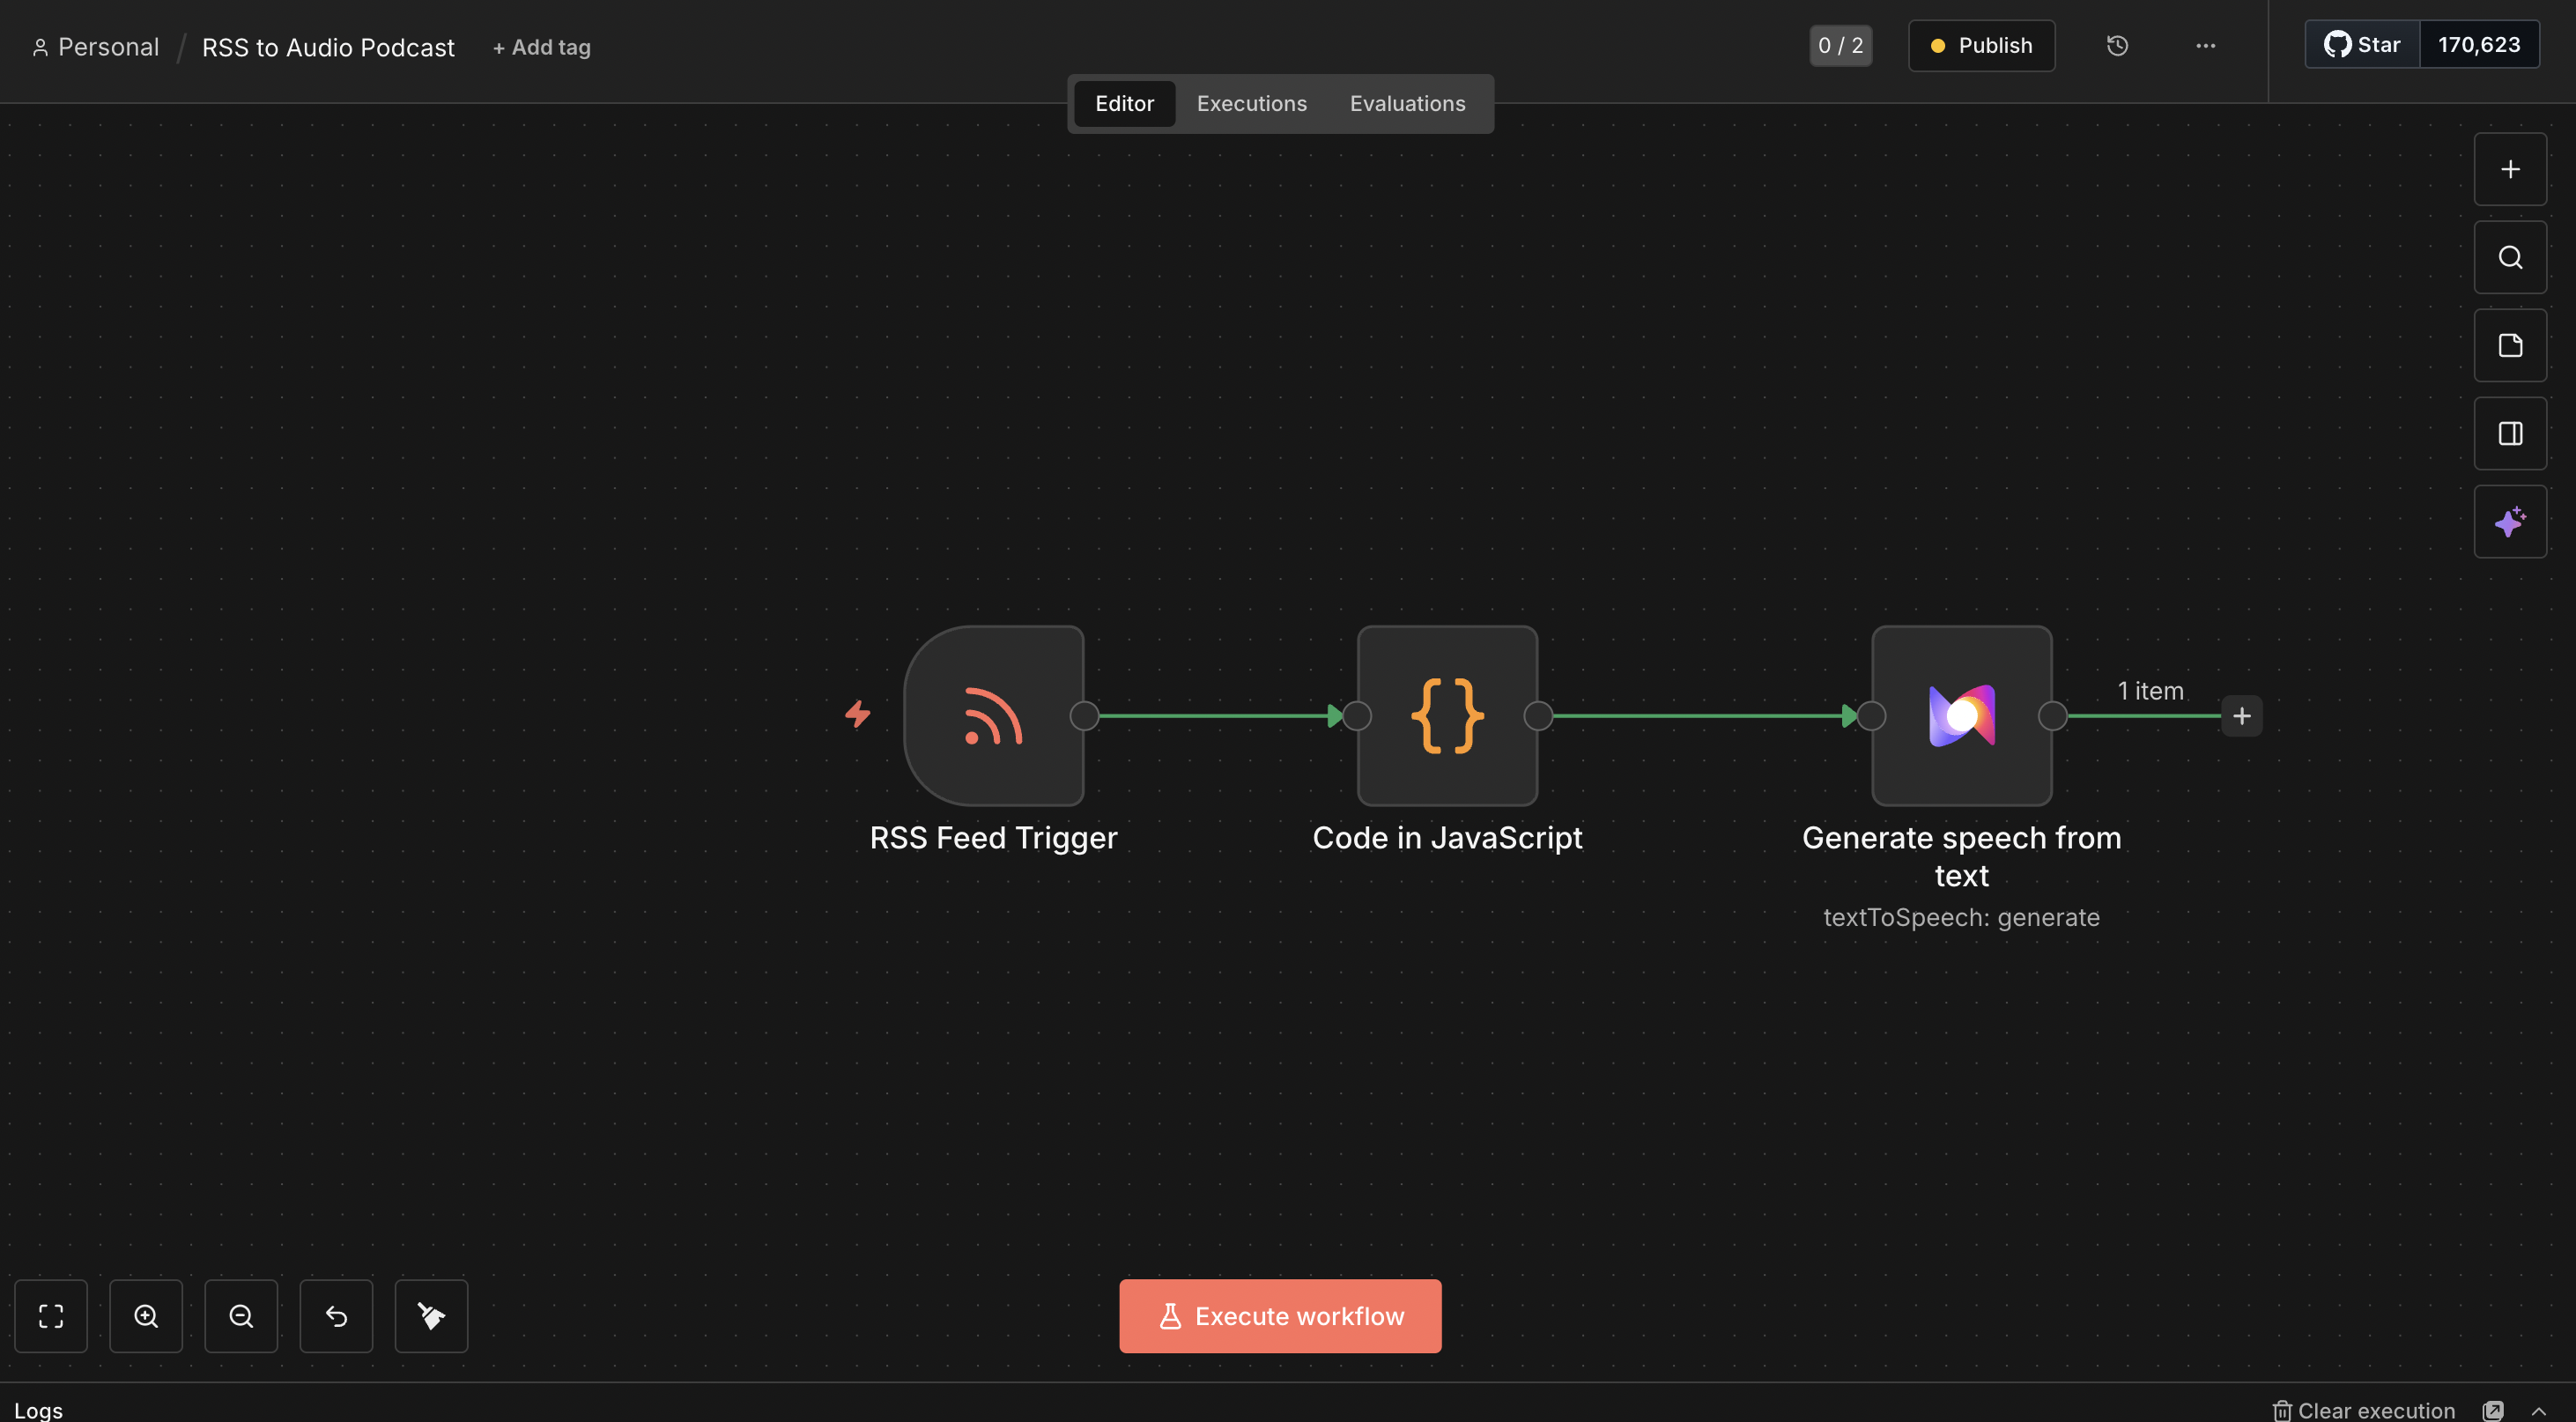This screenshot has width=2576, height=1422.
Task: Publish the workflow
Action: (x=1981, y=45)
